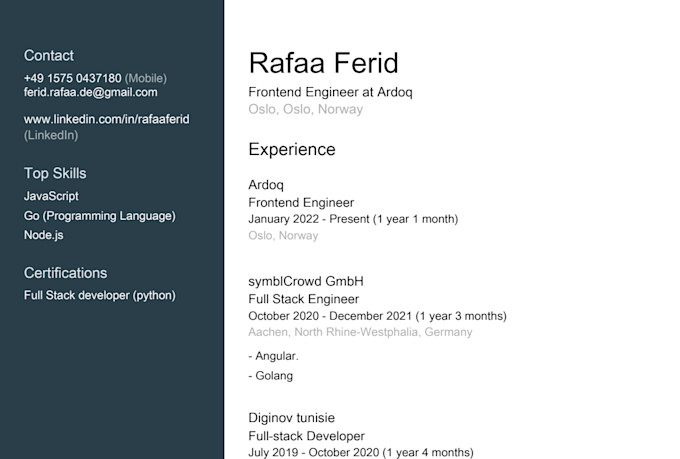Click the Experience section heading
680x459 pixels.
coord(292,149)
